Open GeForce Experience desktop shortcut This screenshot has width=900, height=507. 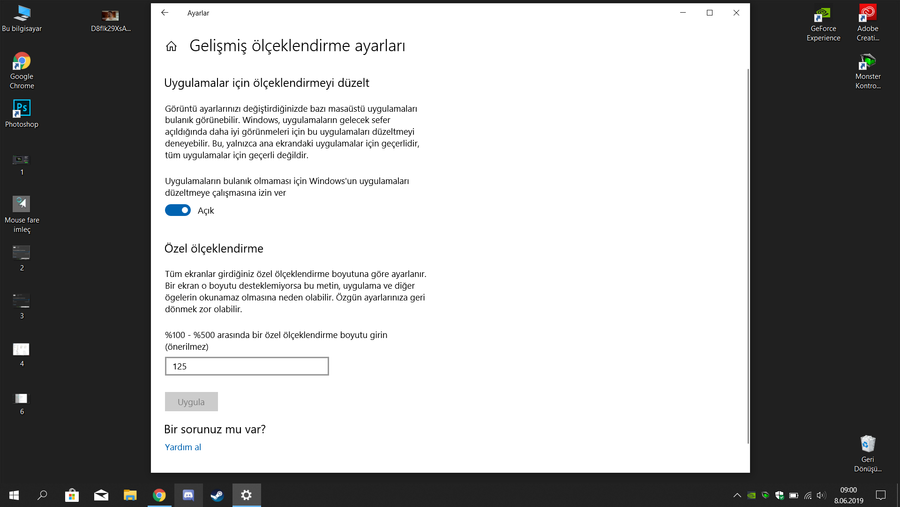823,24
